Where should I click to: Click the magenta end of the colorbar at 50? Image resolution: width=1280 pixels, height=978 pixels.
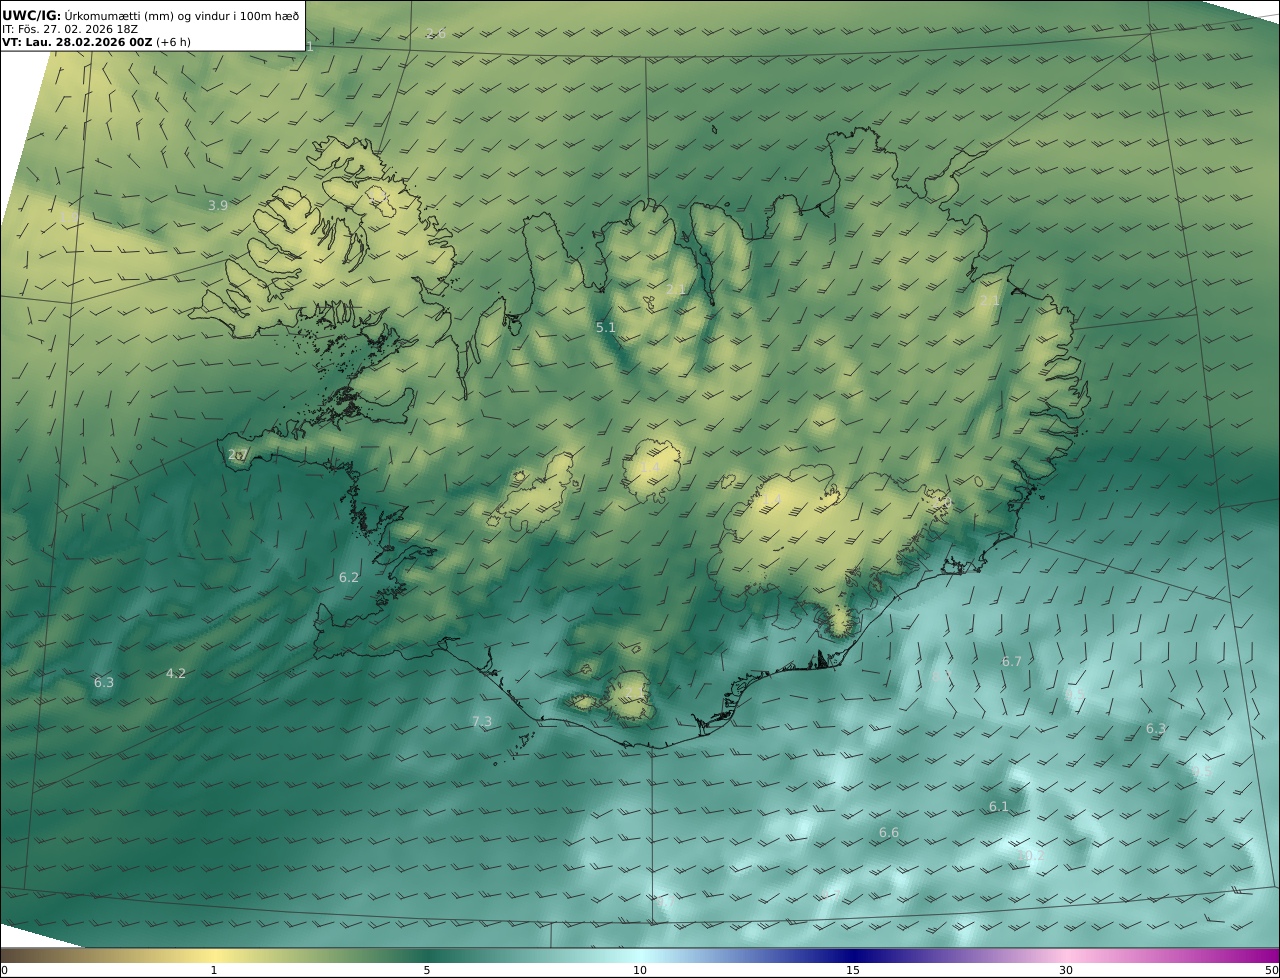pyautogui.click(x=1273, y=955)
